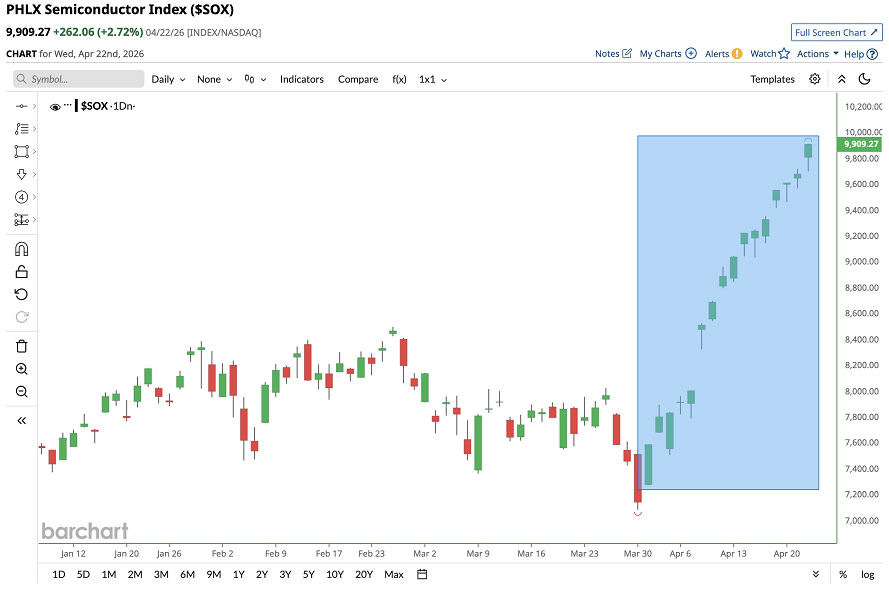889x590 pixels.
Task: Select the 1M time range
Action: 109,574
